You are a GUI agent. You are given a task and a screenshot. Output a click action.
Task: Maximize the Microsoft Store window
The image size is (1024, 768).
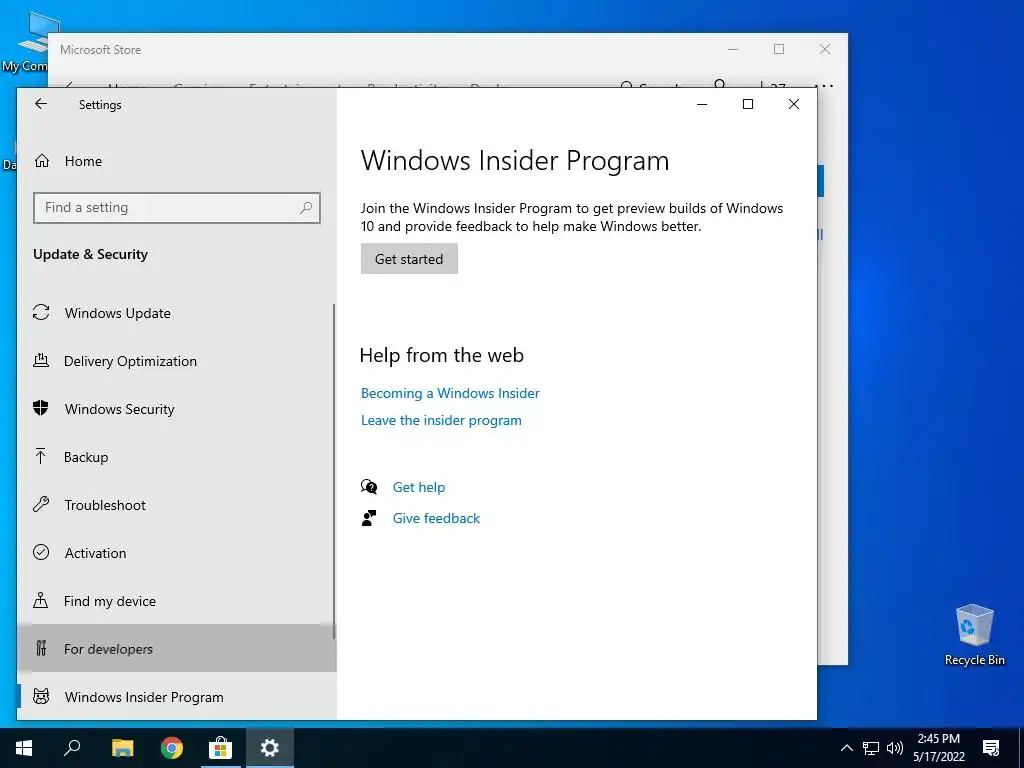[778, 49]
